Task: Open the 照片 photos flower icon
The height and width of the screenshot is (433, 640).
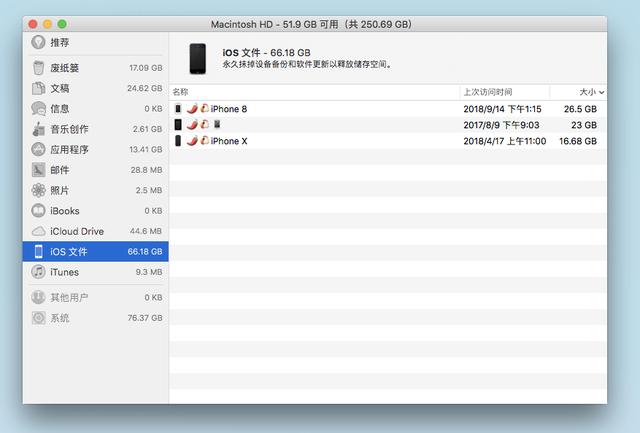Action: (38, 190)
